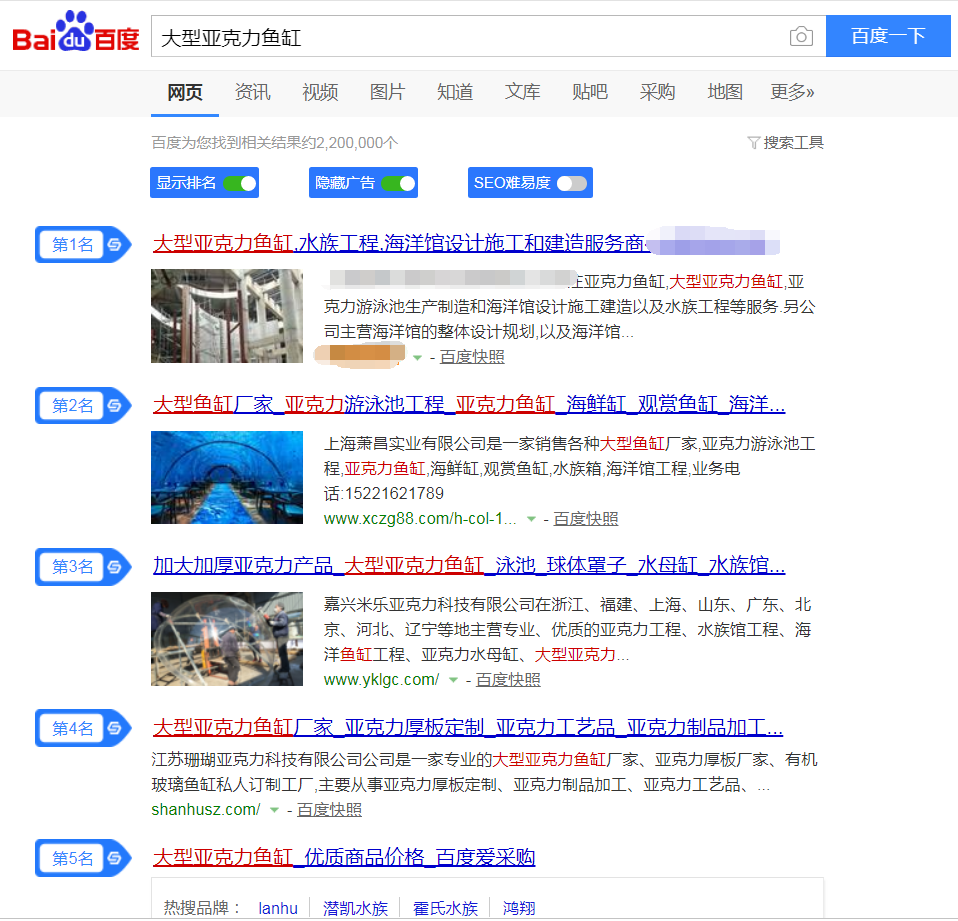This screenshot has height=921, width=958.
Task: Open the 地图 tab
Action: 725,92
